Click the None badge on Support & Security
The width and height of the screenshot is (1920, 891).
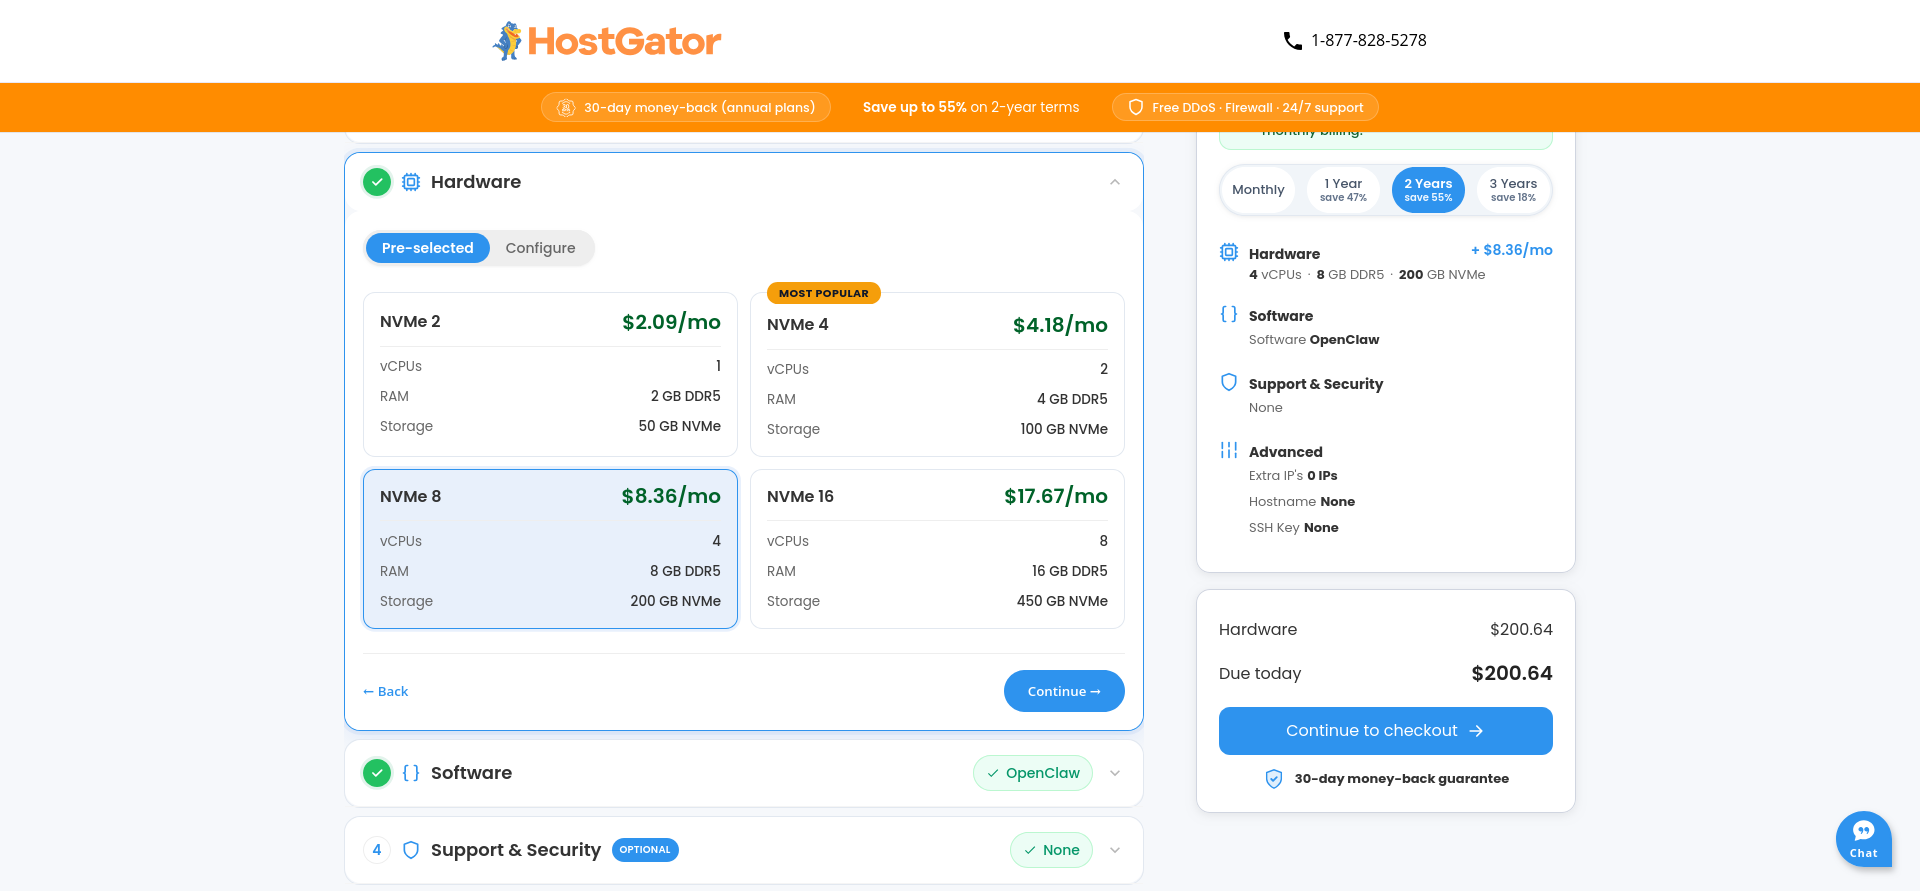point(1051,850)
